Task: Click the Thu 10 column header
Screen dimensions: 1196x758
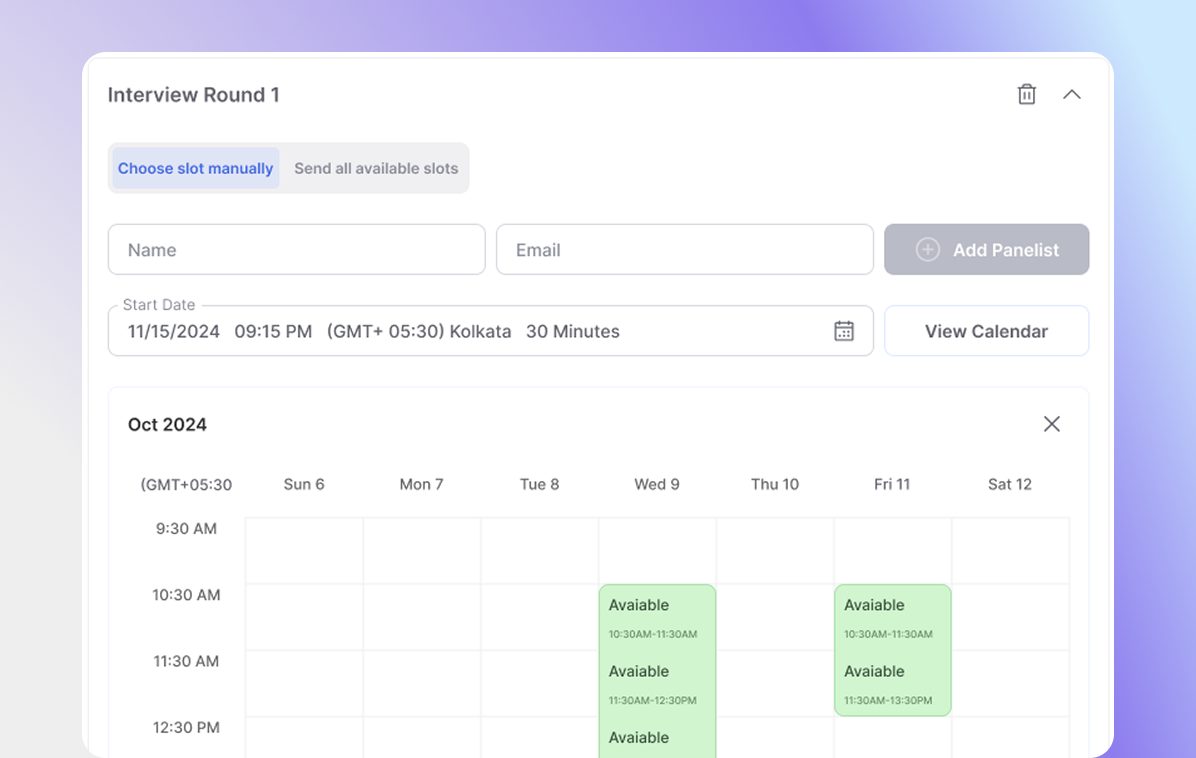Action: click(775, 484)
